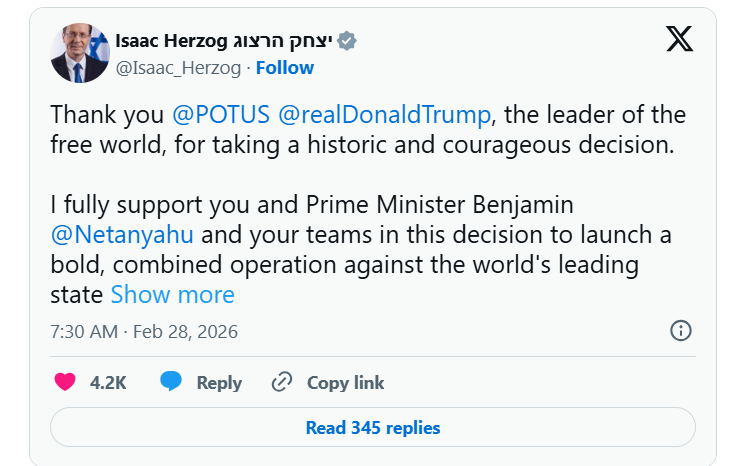The height and width of the screenshot is (466, 745).
Task: Open the X logo link
Action: (679, 39)
